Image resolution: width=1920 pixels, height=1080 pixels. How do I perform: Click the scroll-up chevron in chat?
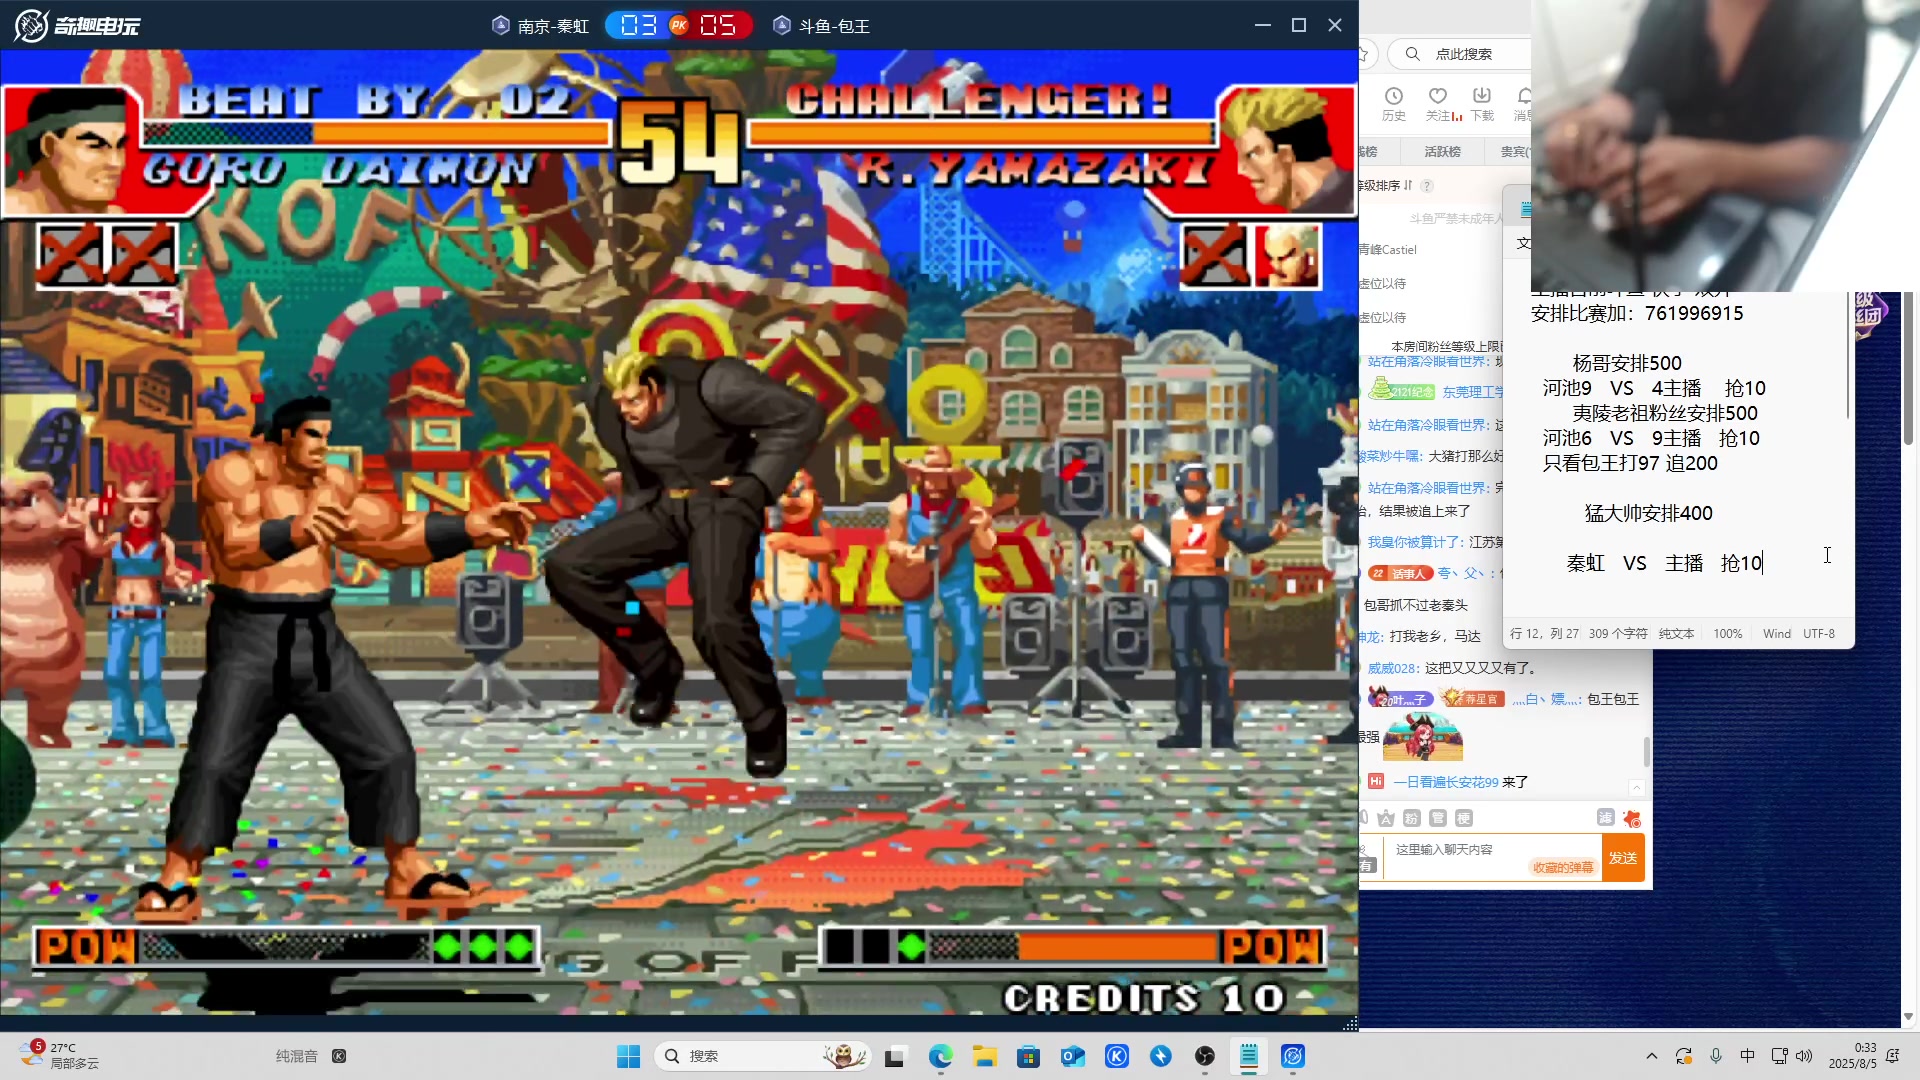point(1637,788)
